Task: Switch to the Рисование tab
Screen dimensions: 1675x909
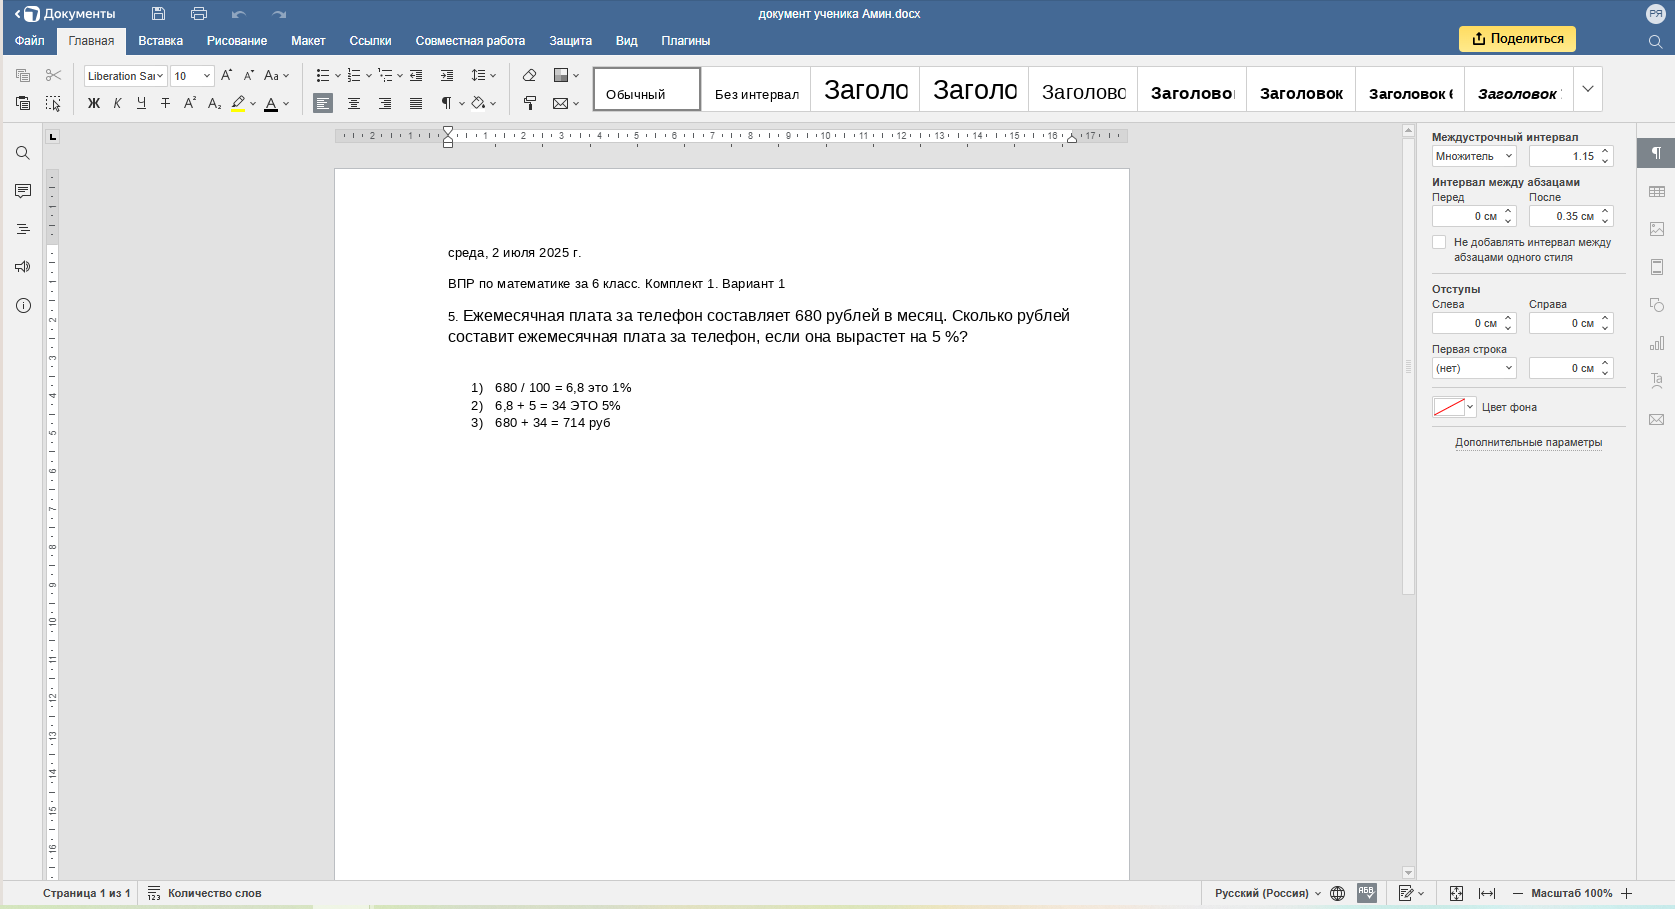Action: (x=237, y=41)
